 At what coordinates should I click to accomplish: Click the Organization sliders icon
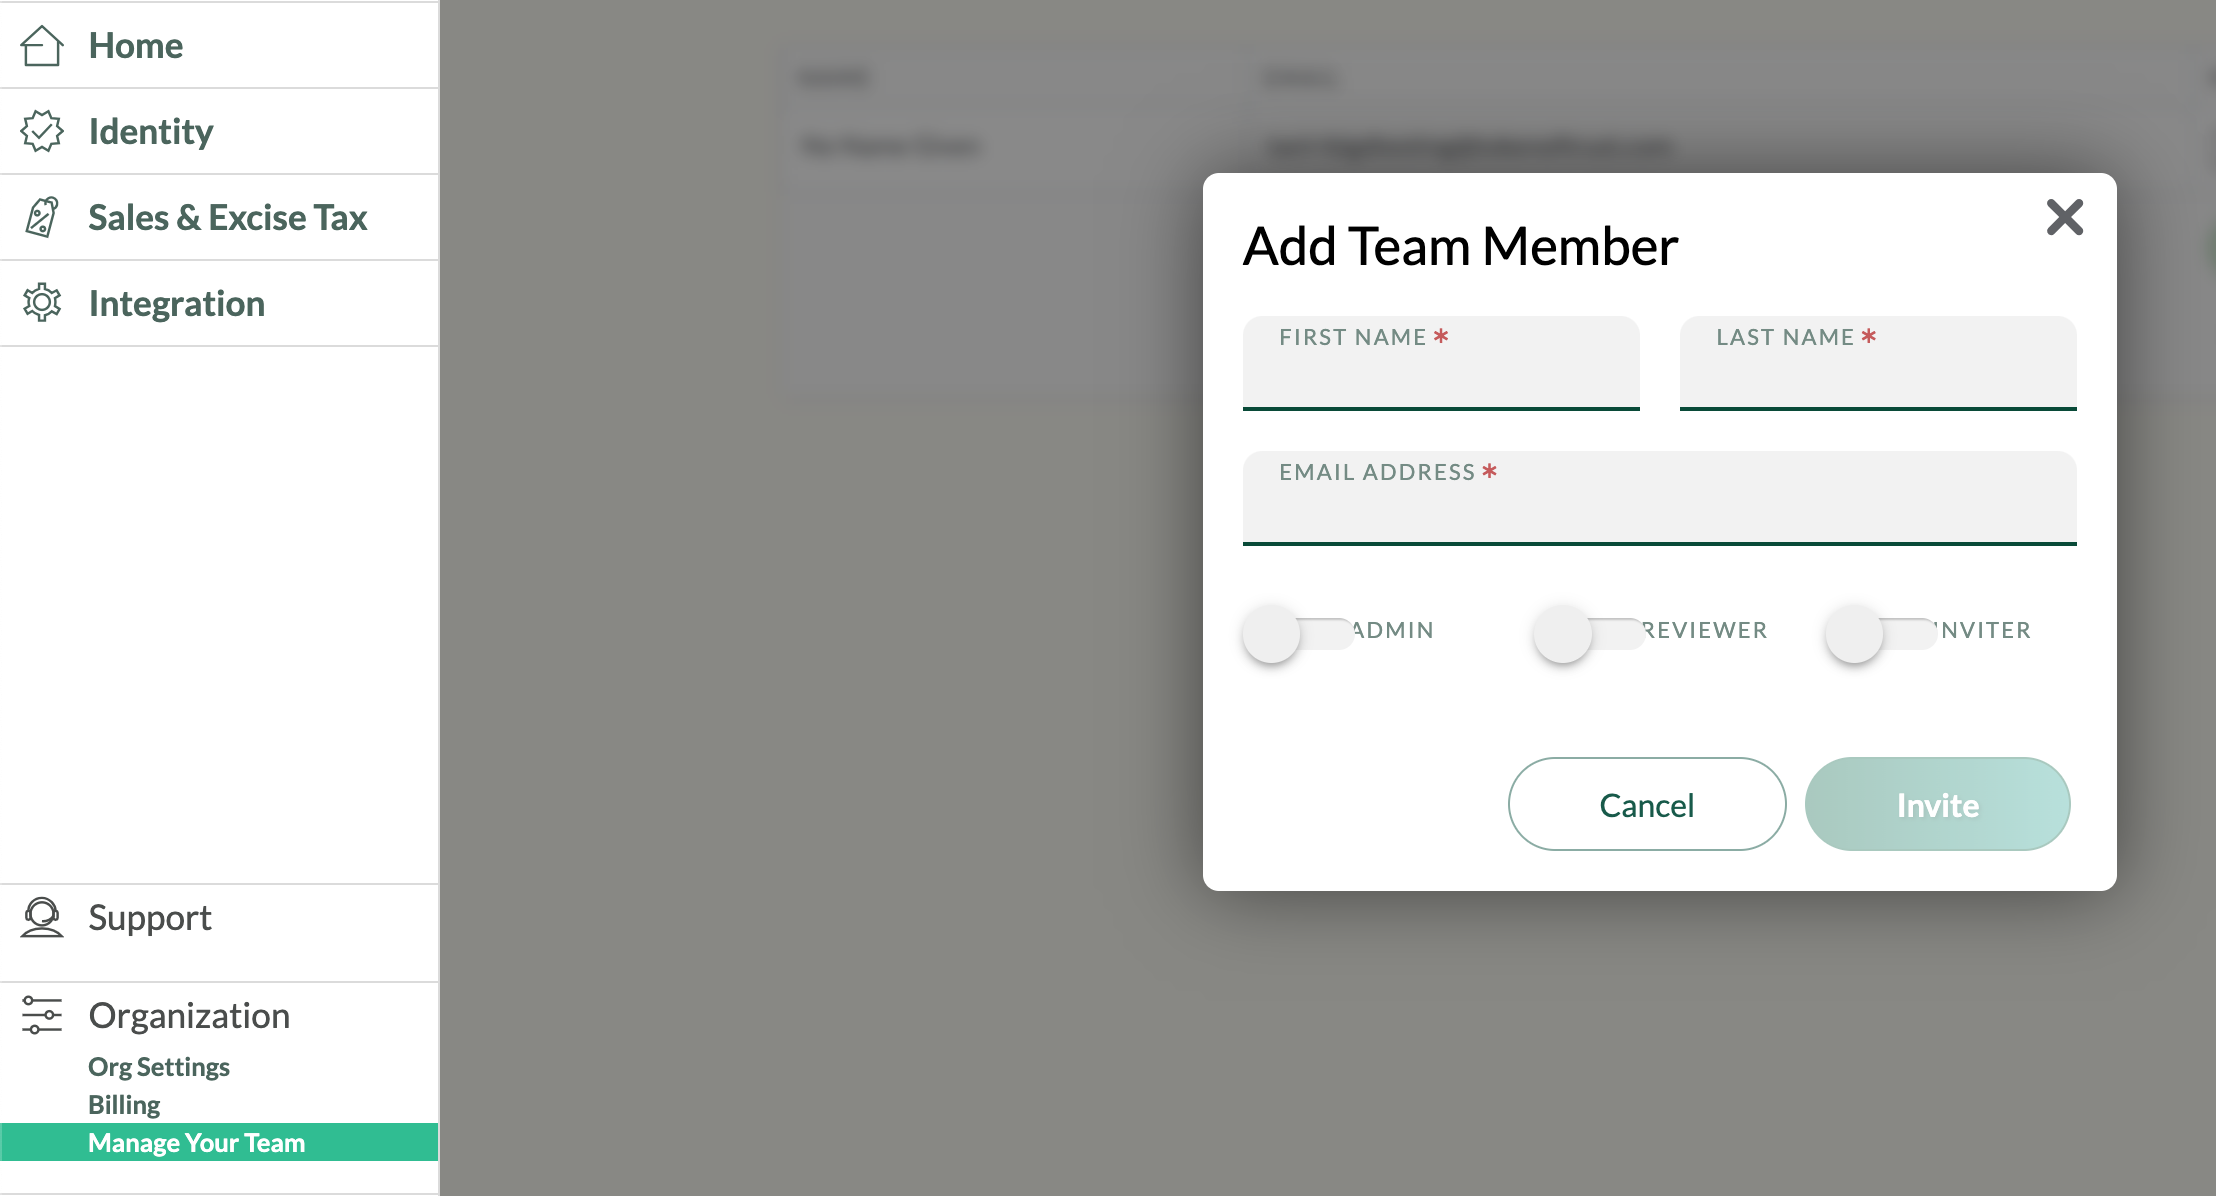pyautogui.click(x=42, y=1015)
